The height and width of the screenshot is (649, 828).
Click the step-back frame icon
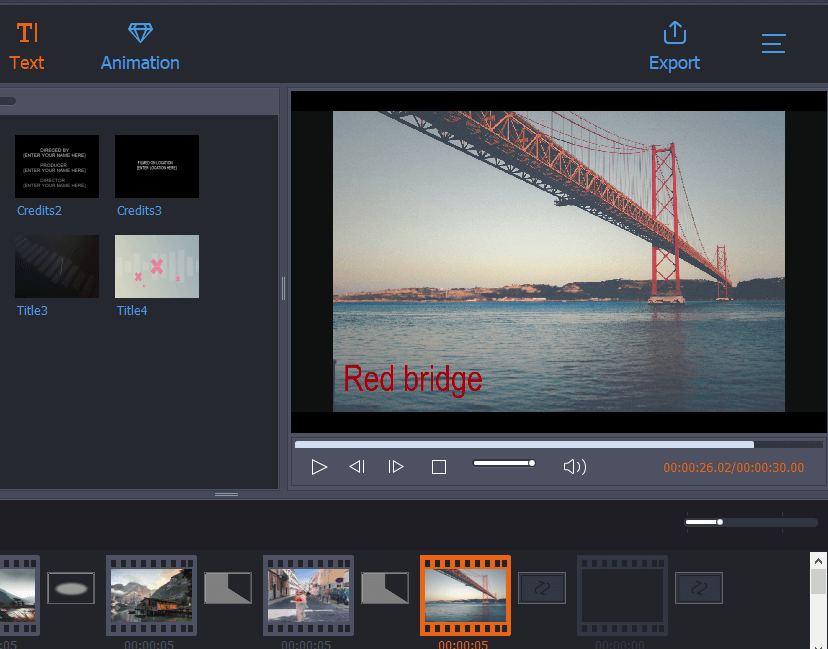[x=357, y=465]
